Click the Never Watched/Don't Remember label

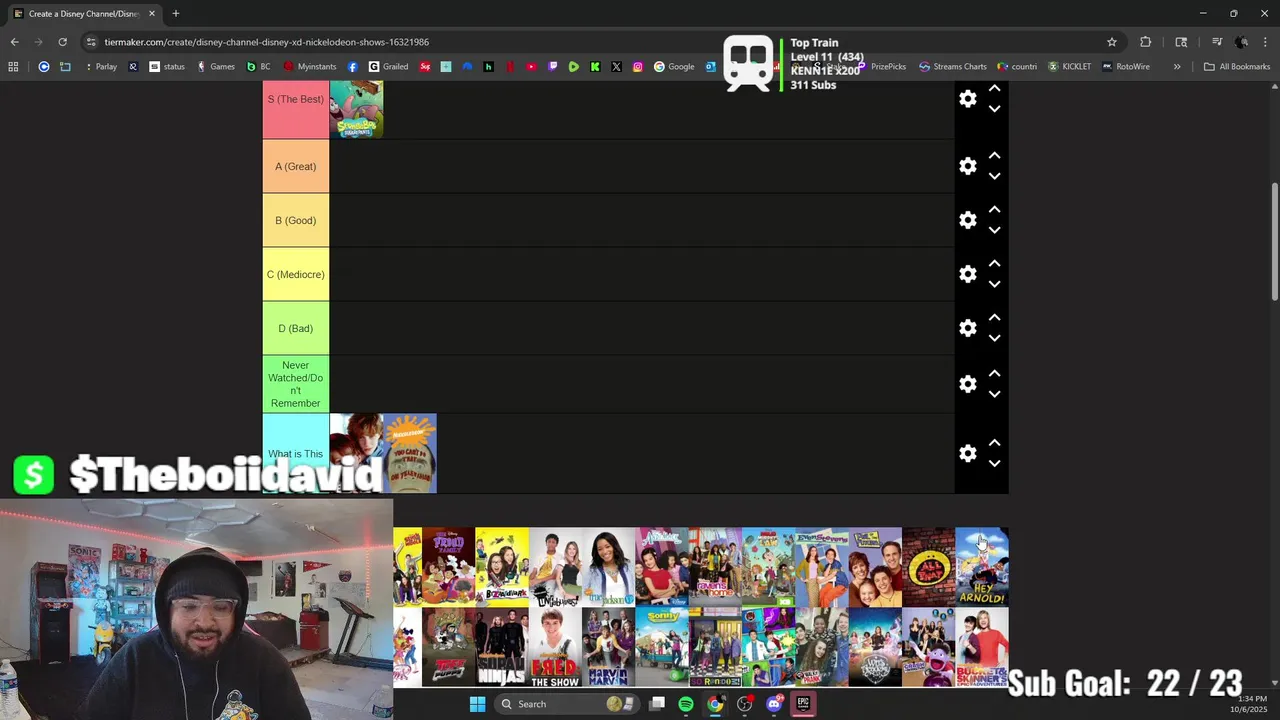(x=296, y=384)
